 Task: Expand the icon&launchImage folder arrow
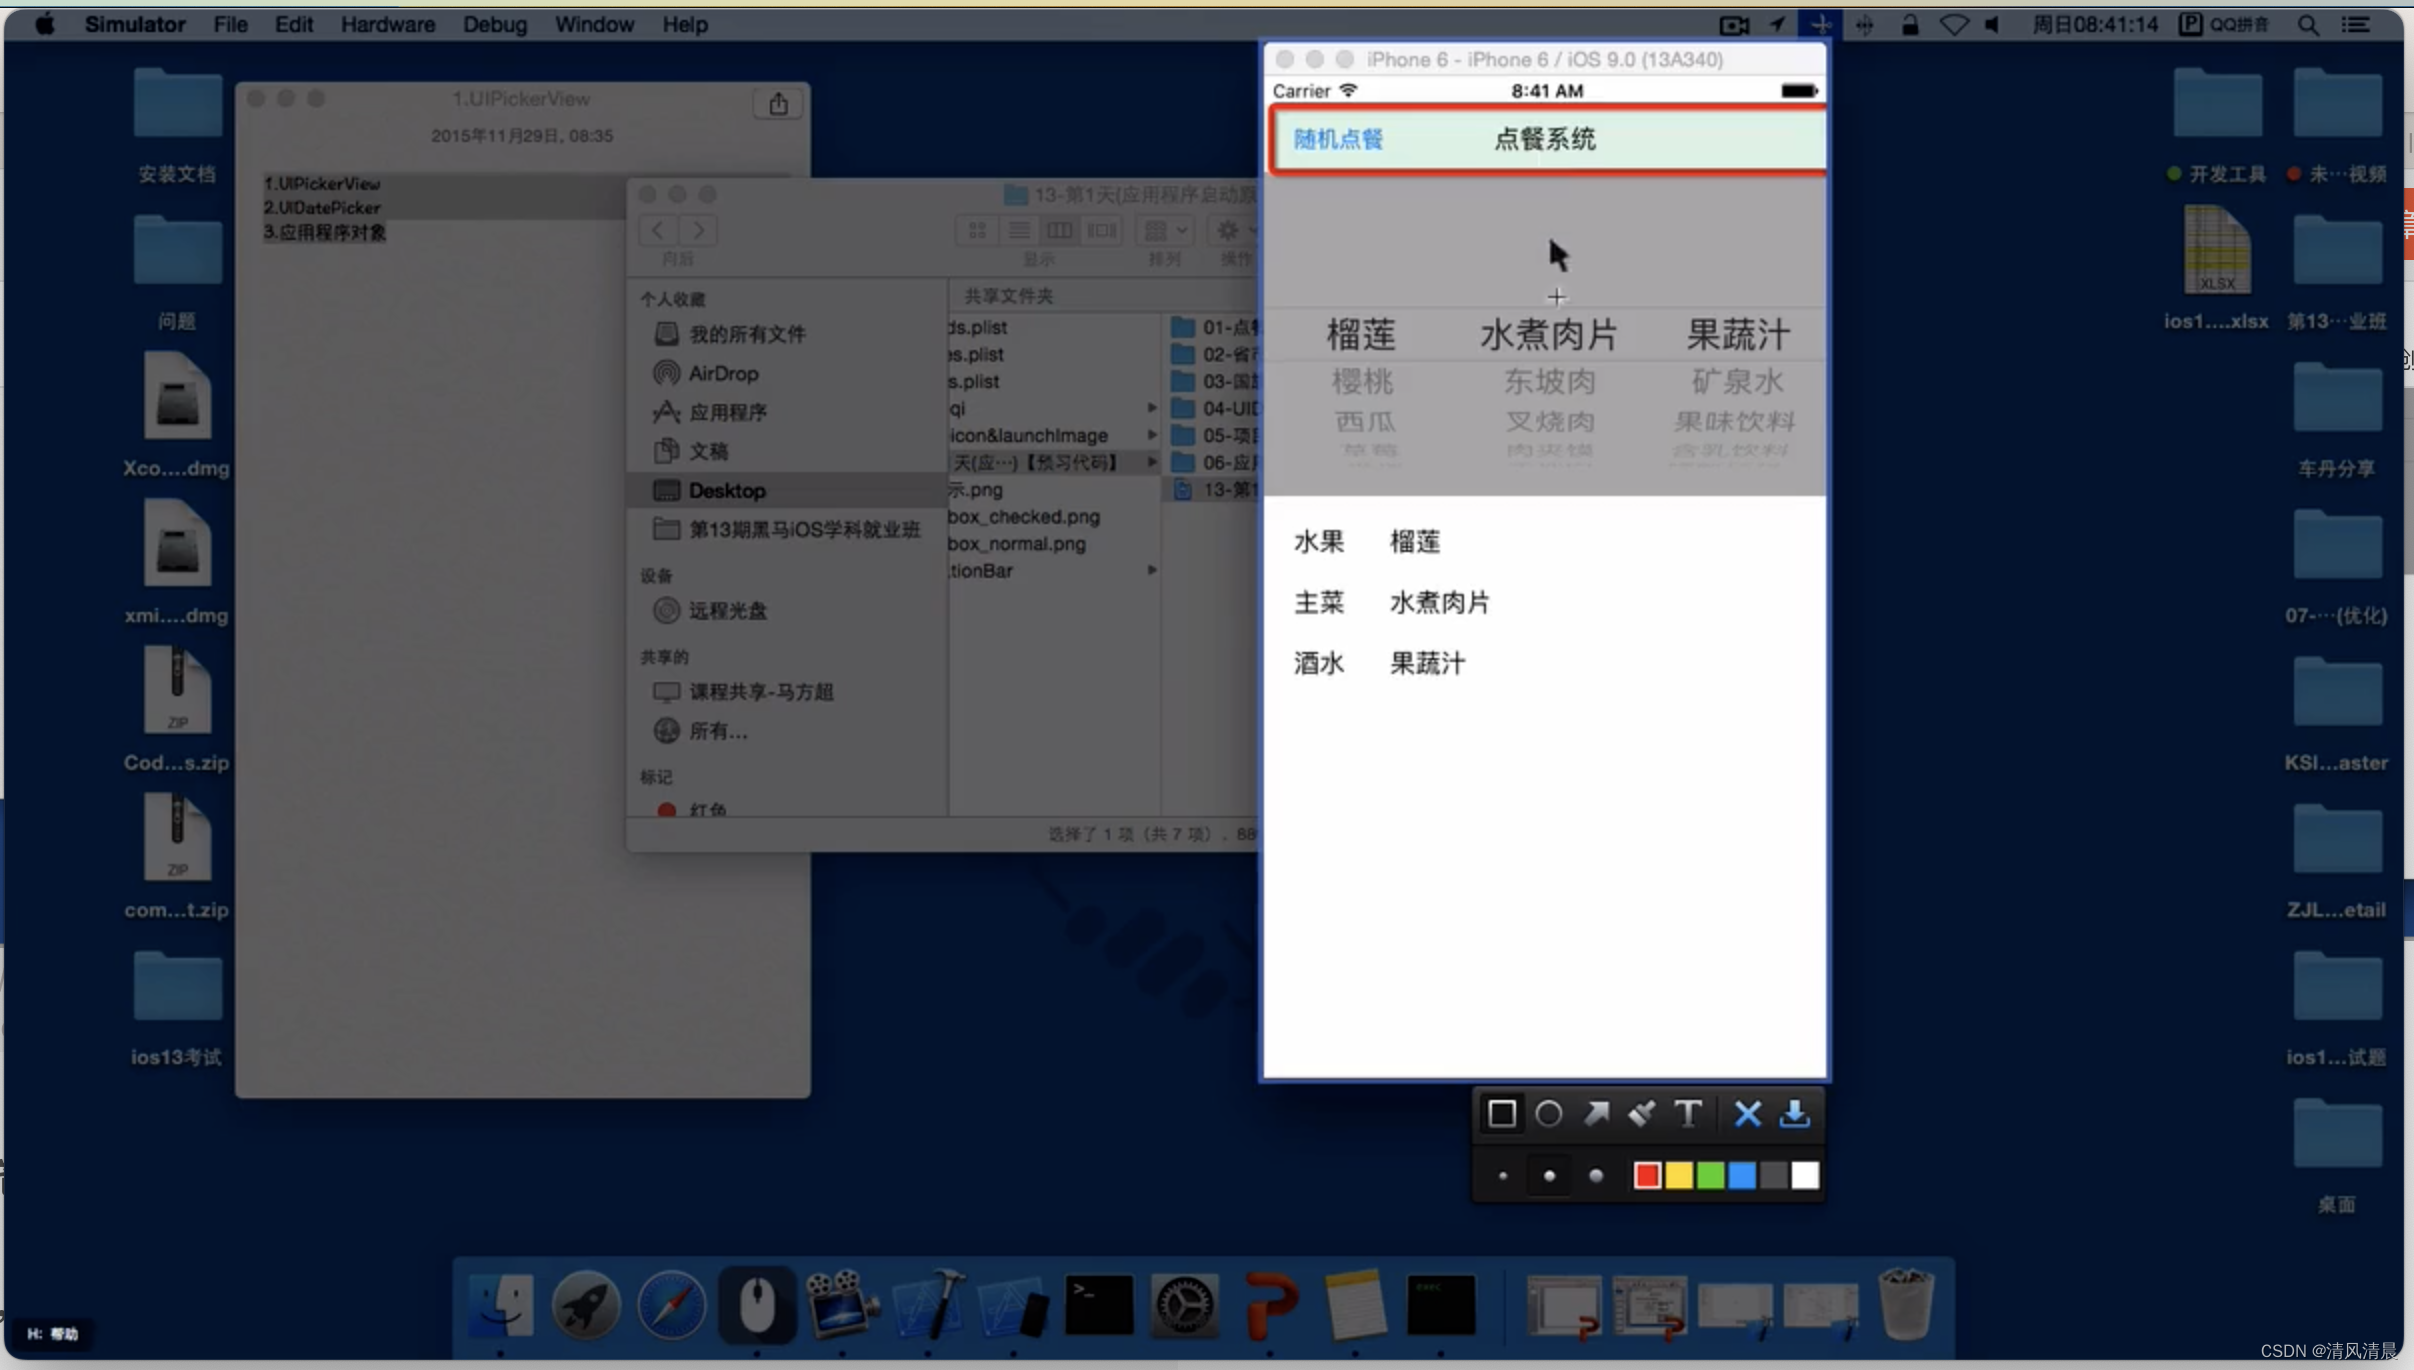(1151, 435)
